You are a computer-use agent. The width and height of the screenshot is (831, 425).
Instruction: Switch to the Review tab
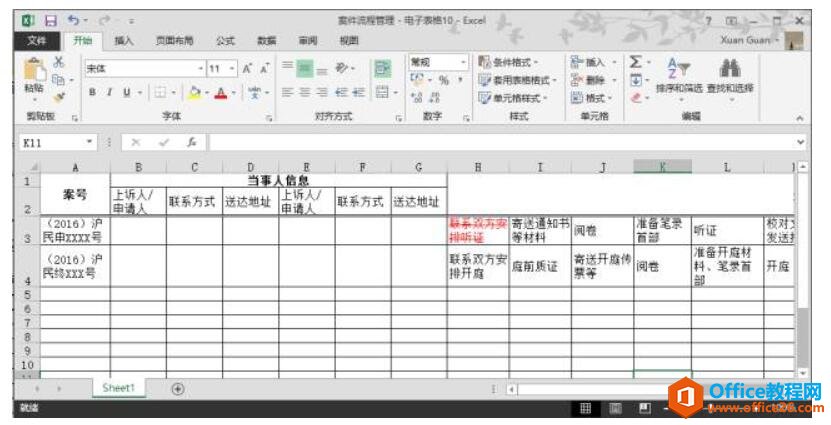pyautogui.click(x=307, y=41)
